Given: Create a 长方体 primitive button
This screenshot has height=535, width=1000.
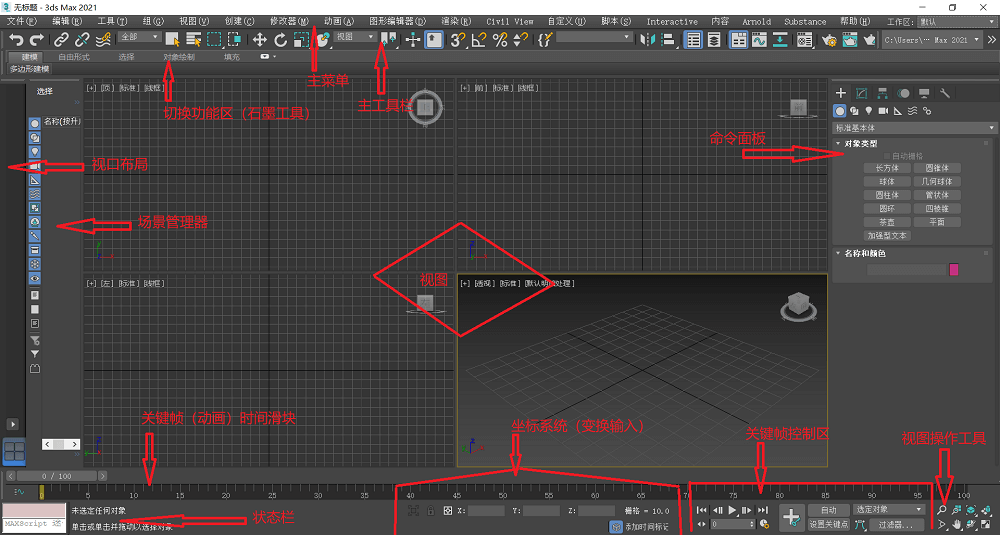Looking at the screenshot, I should (x=887, y=168).
